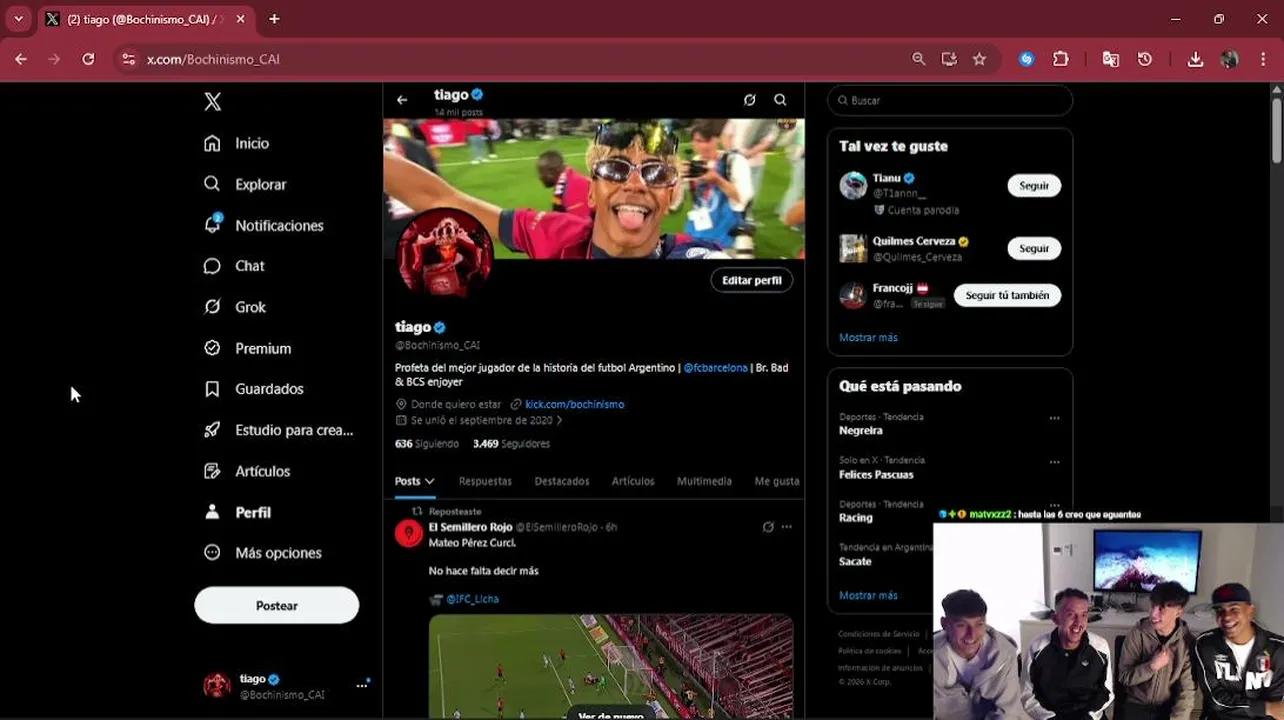Reload the current page
The width and height of the screenshot is (1284, 720).
(88, 59)
